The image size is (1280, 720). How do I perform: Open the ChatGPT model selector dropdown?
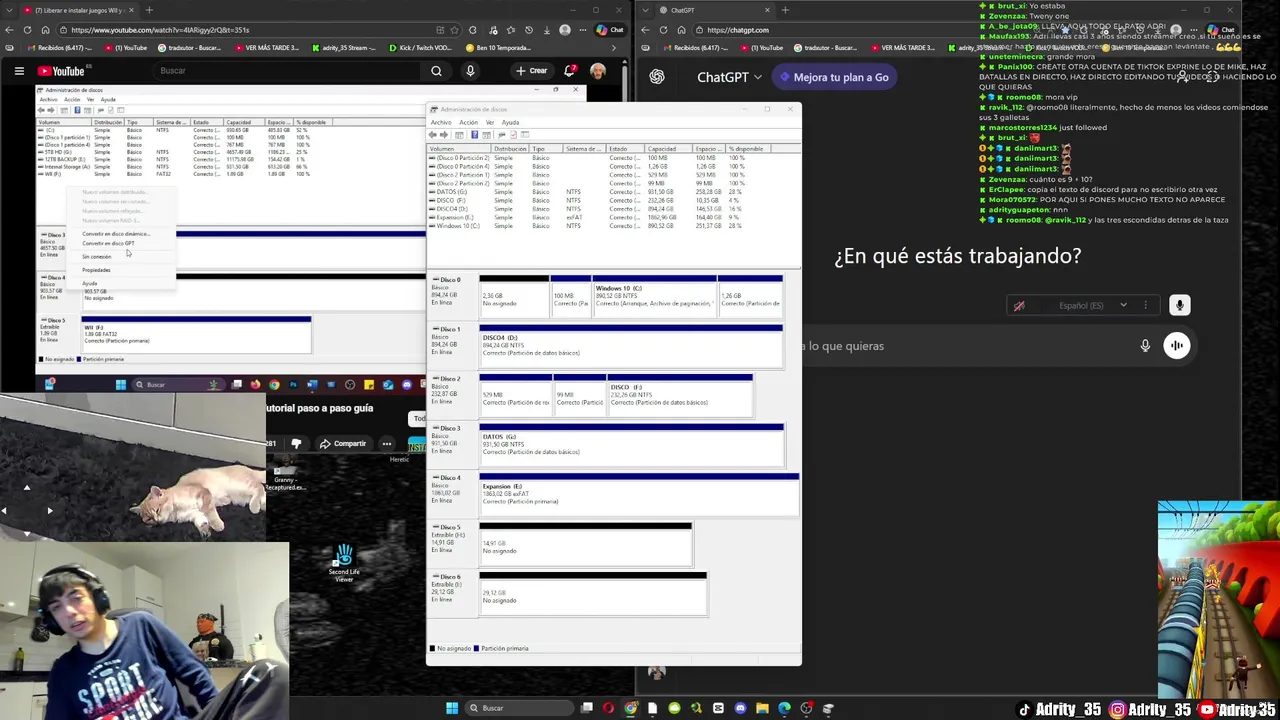[729, 77]
